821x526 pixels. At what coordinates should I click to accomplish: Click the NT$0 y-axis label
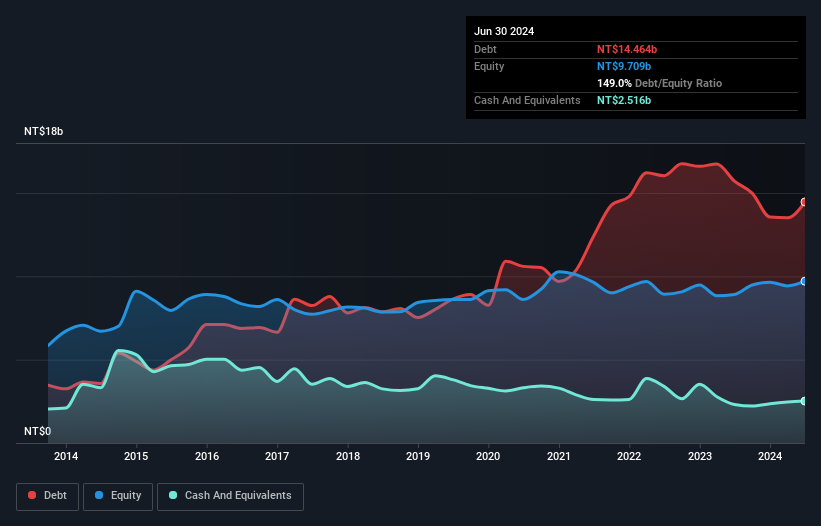coord(38,432)
